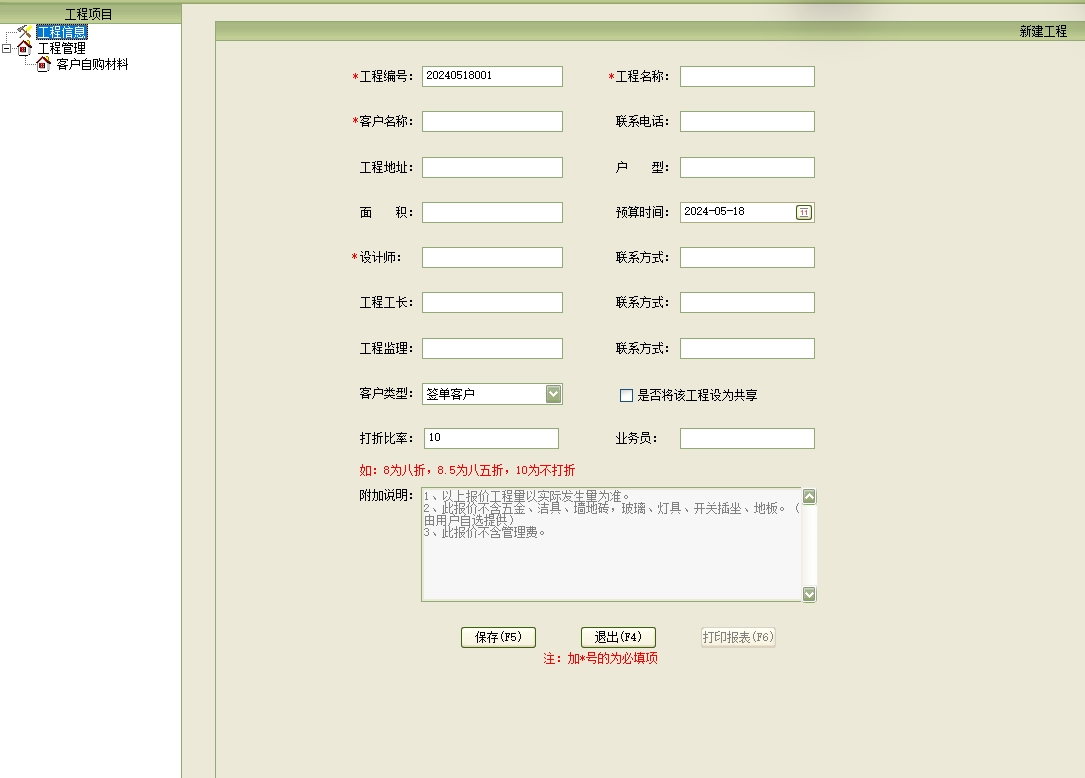1085x778 pixels.
Task: Collapse the 工程管理 tree node
Action: pos(7,48)
